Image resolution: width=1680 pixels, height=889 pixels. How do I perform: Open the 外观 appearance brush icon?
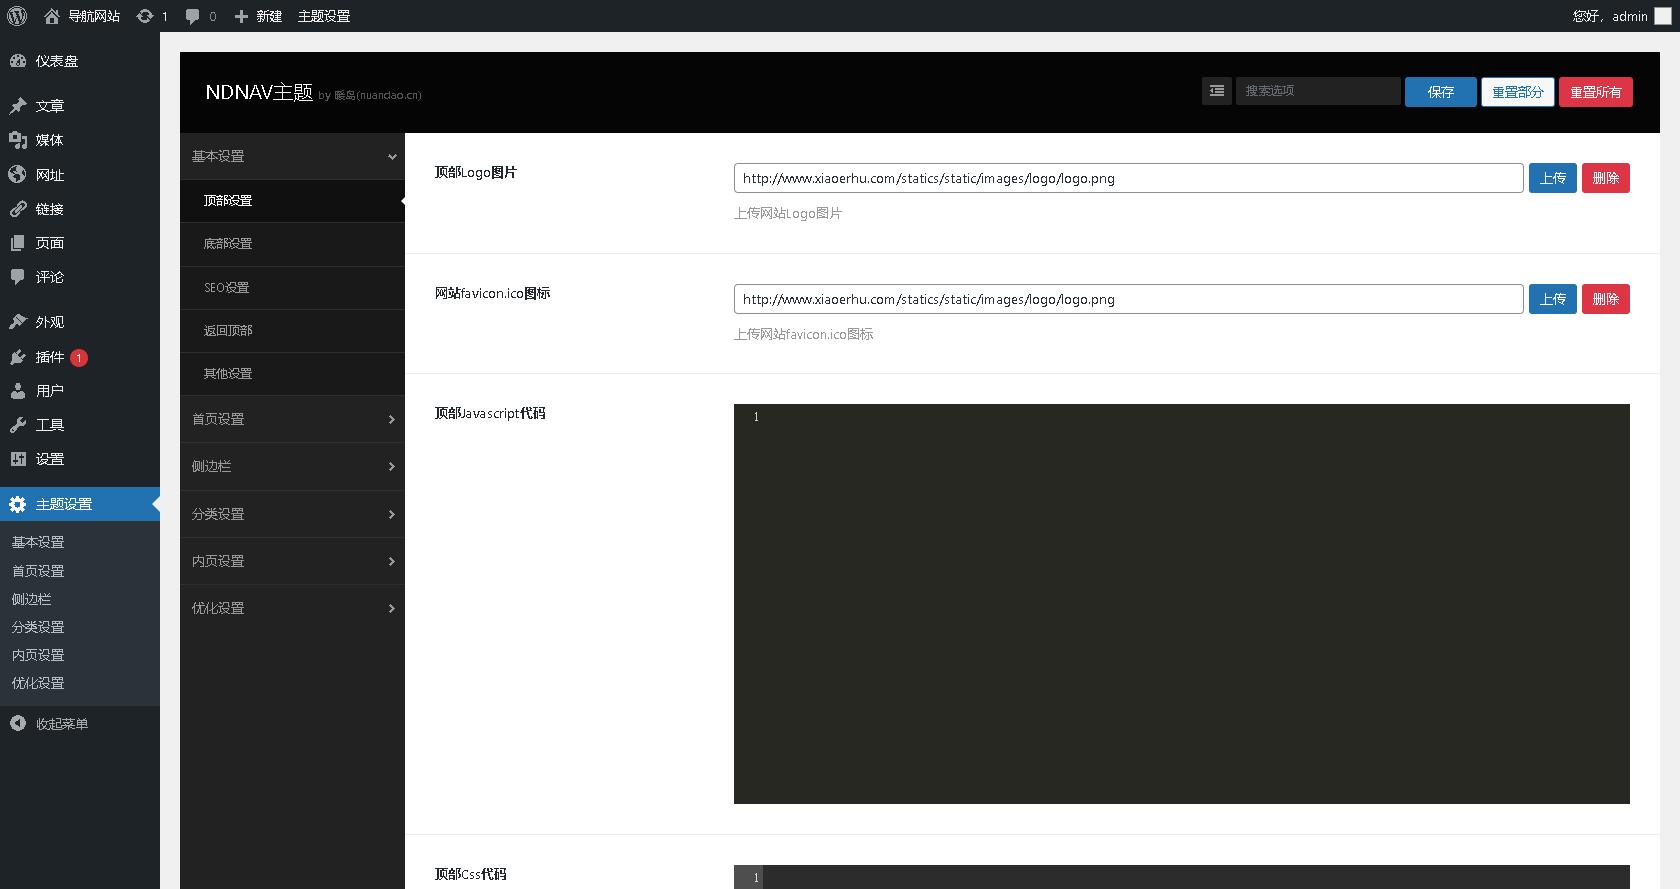tap(18, 322)
